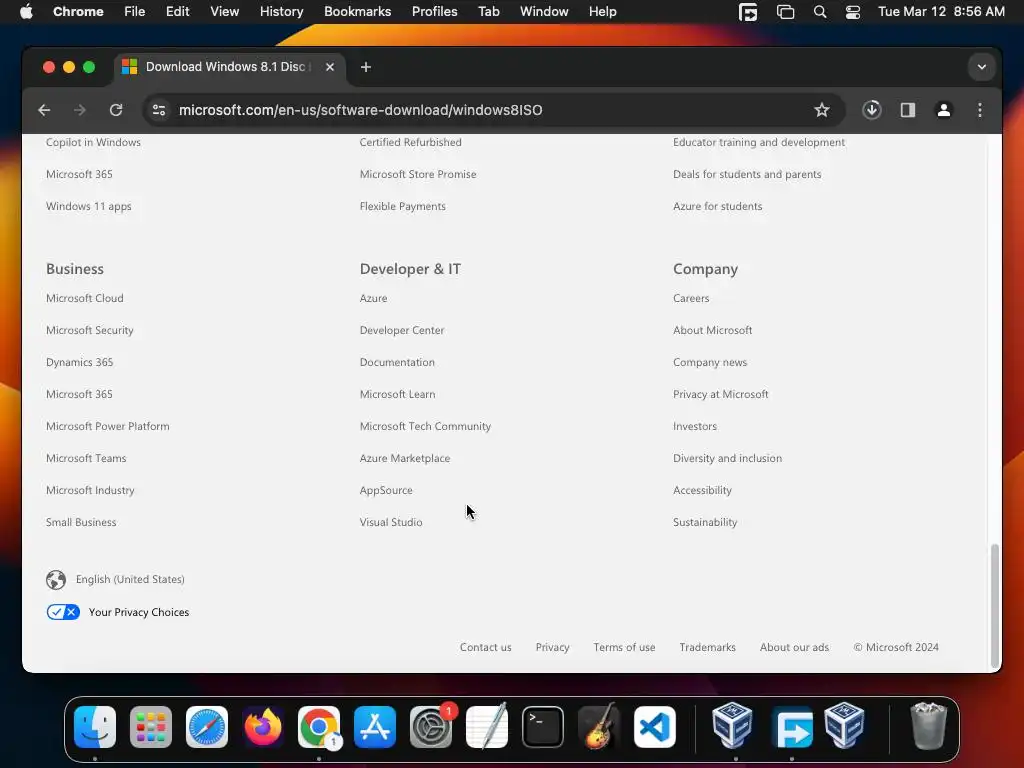This screenshot has height=768, width=1024.
Task: Open Chrome three-dot menu
Action: pyautogui.click(x=980, y=110)
